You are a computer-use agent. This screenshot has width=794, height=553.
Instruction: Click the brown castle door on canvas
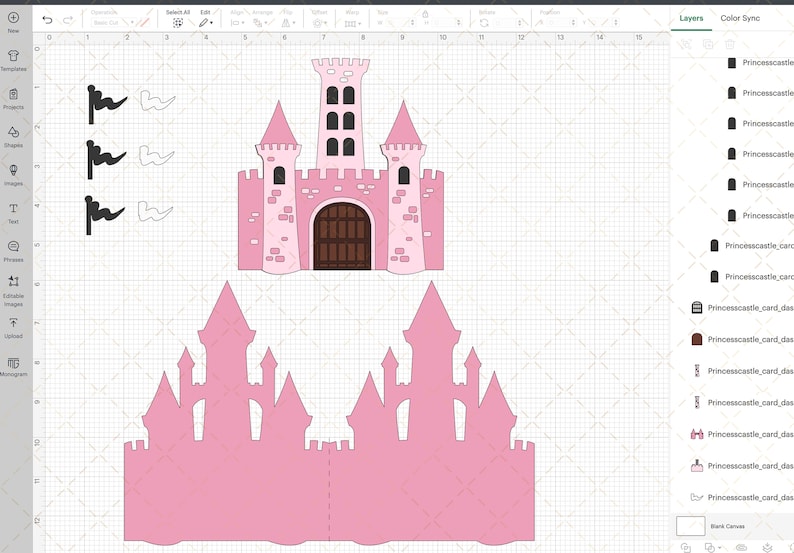[x=342, y=237]
